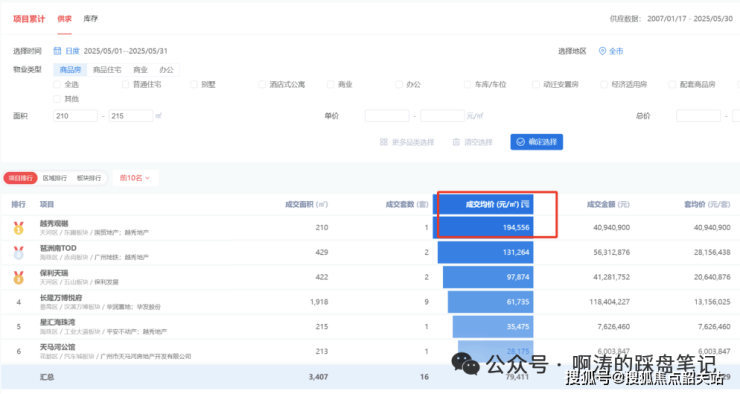Open the 星汇海珠湾 project name

pyautogui.click(x=57, y=322)
